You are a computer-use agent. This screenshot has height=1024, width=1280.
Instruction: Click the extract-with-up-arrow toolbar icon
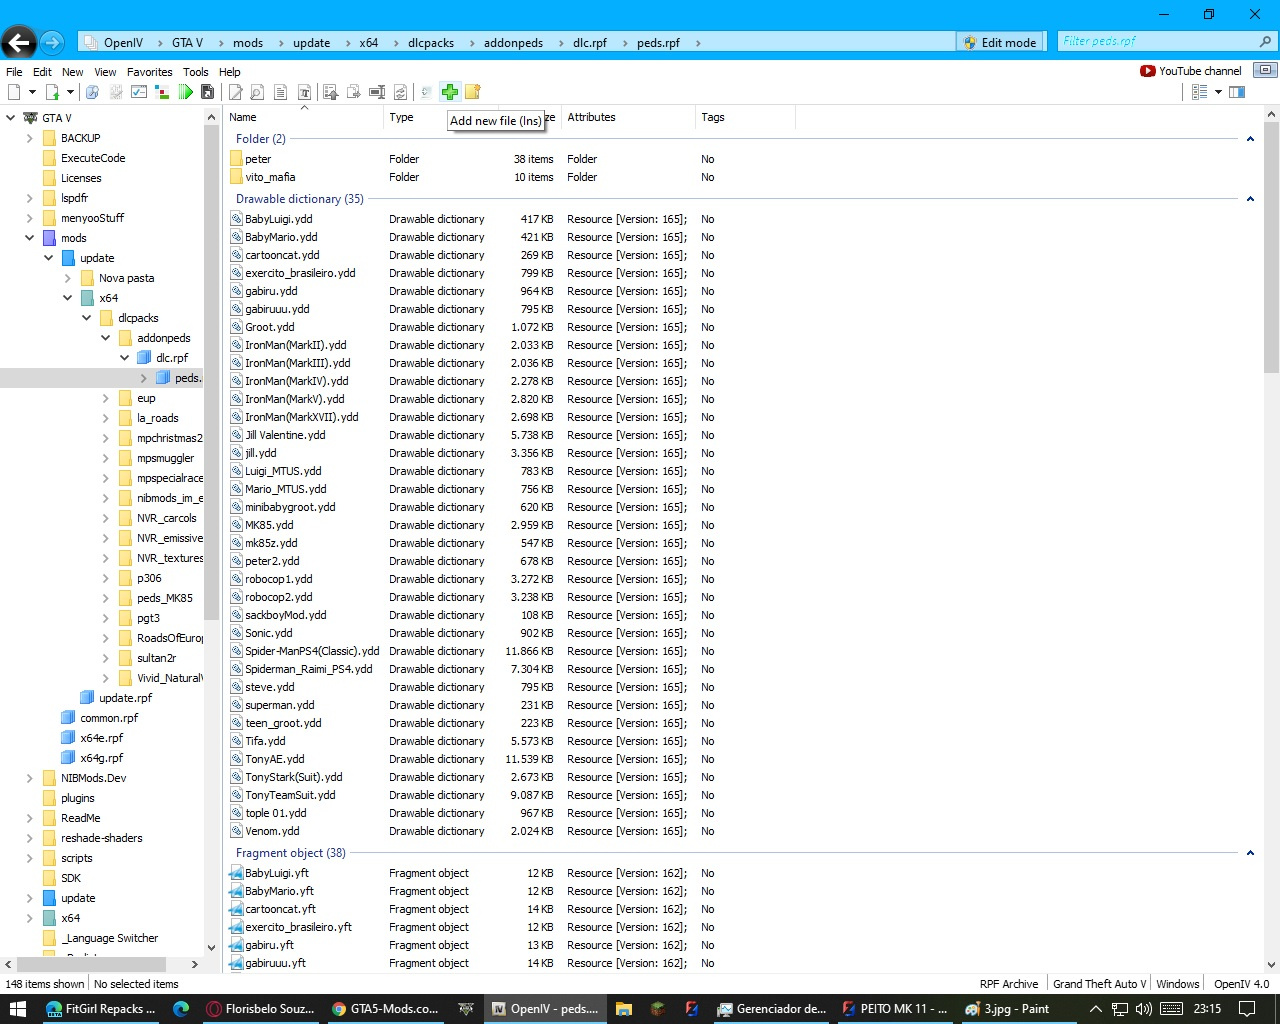point(331,92)
